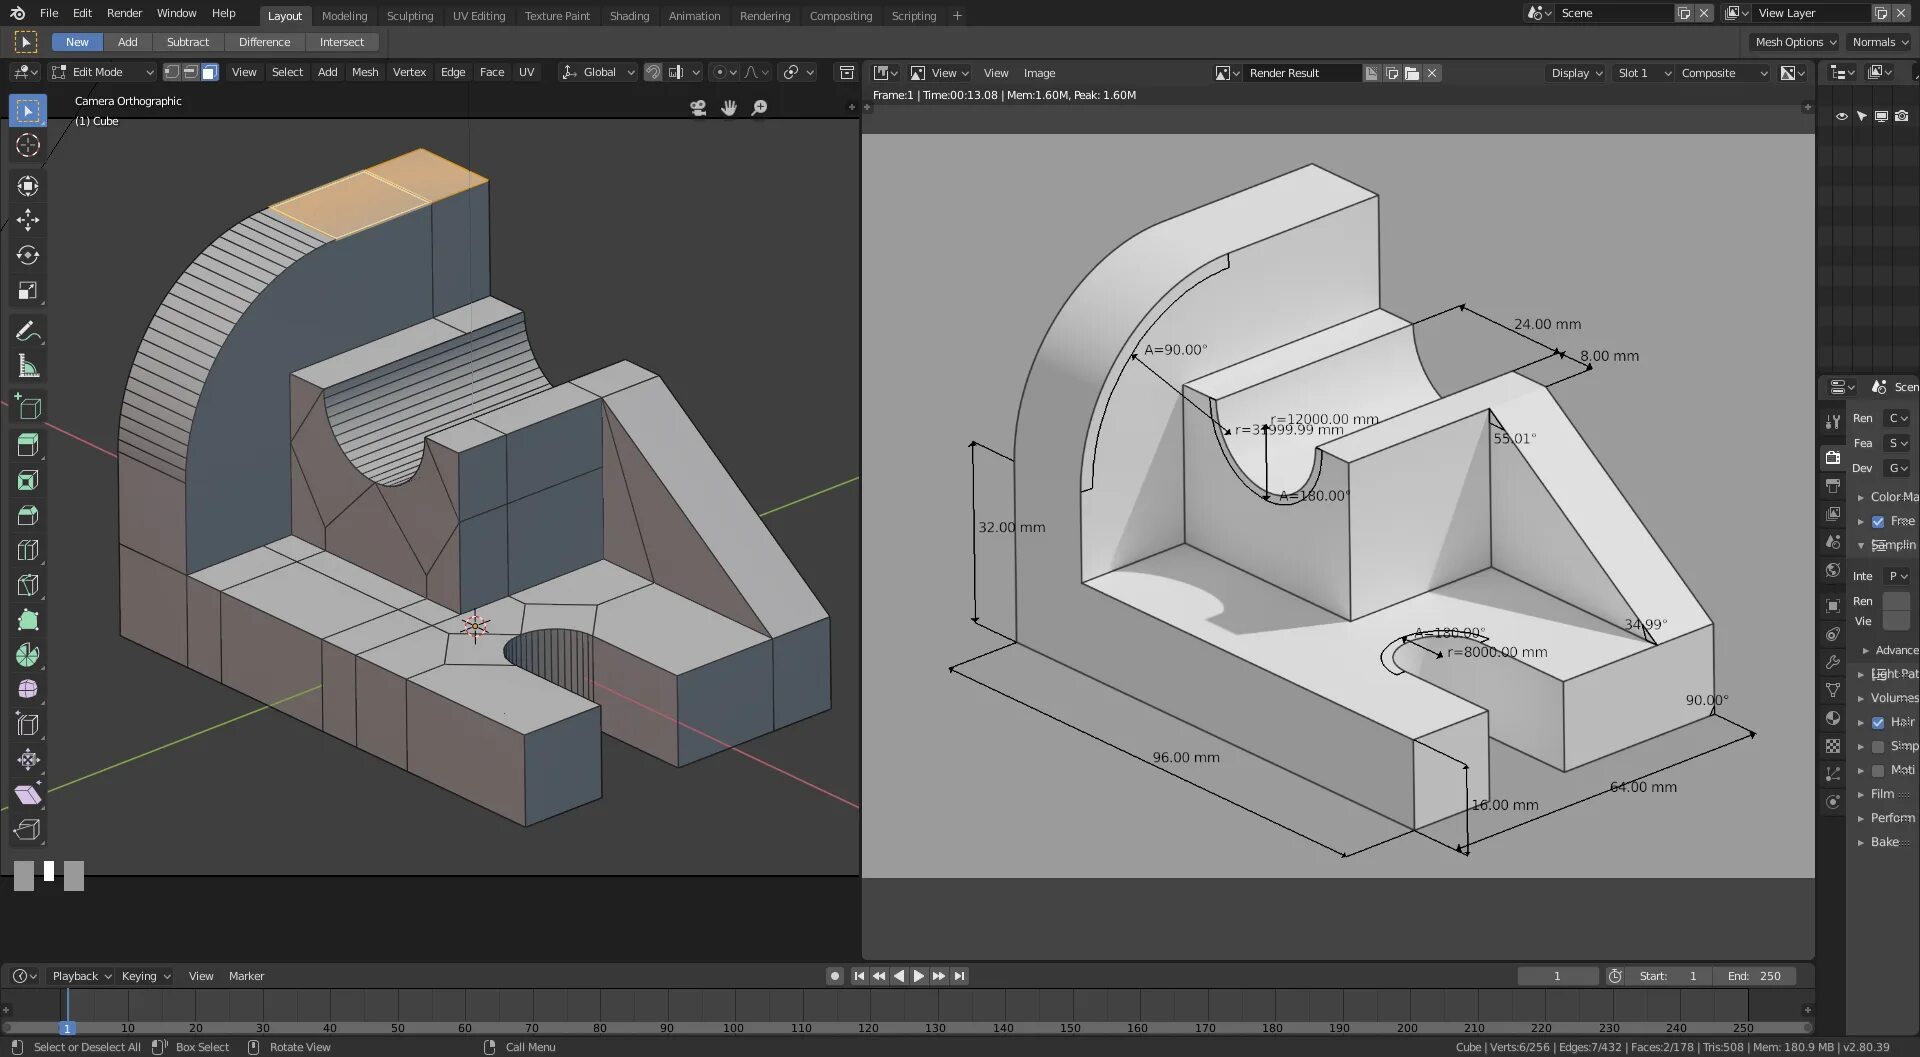This screenshot has width=1920, height=1057.
Task: Switch to the Sculpting workspace tab
Action: point(409,16)
